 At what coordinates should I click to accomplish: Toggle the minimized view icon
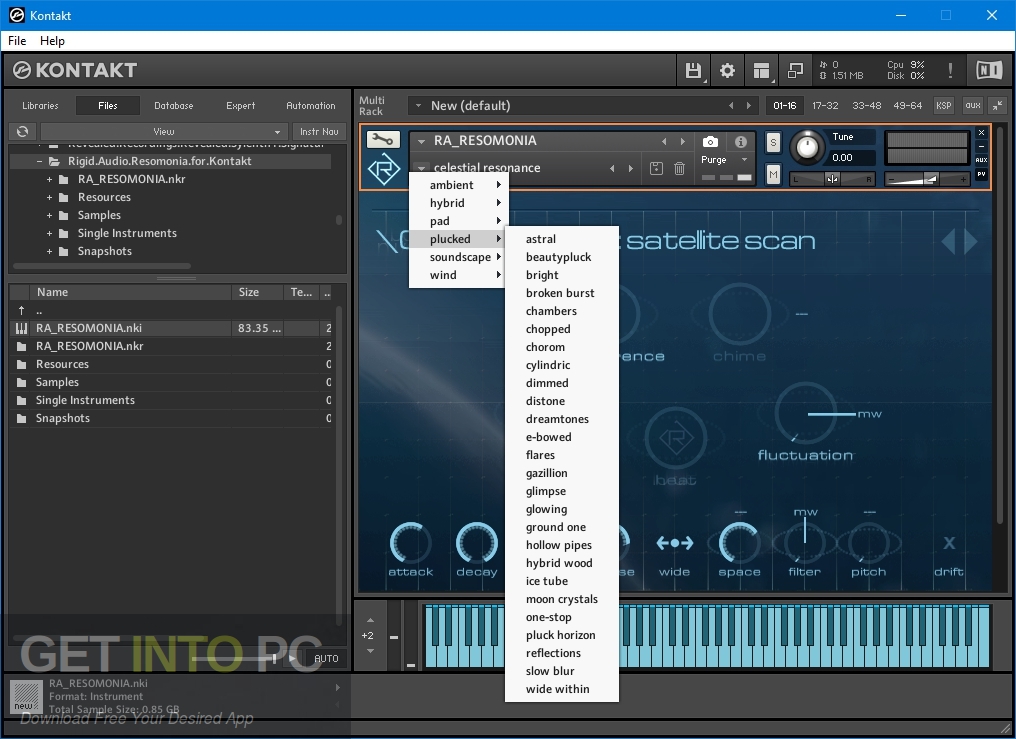click(795, 70)
